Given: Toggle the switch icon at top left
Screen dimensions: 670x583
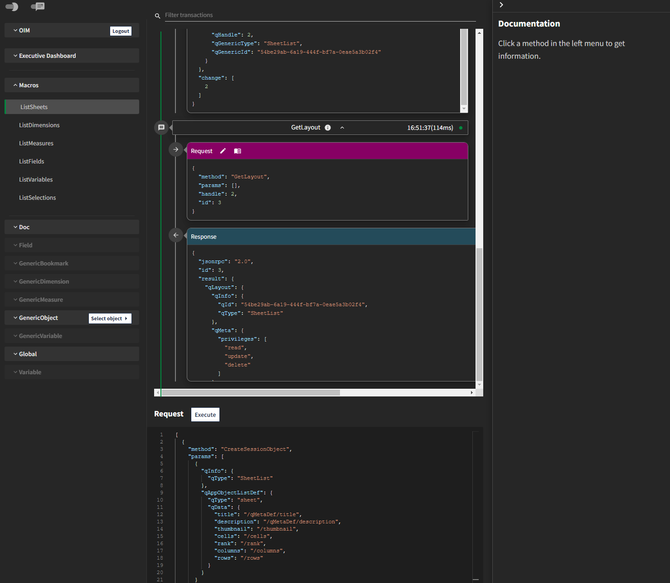Looking at the screenshot, I should coord(13,6).
